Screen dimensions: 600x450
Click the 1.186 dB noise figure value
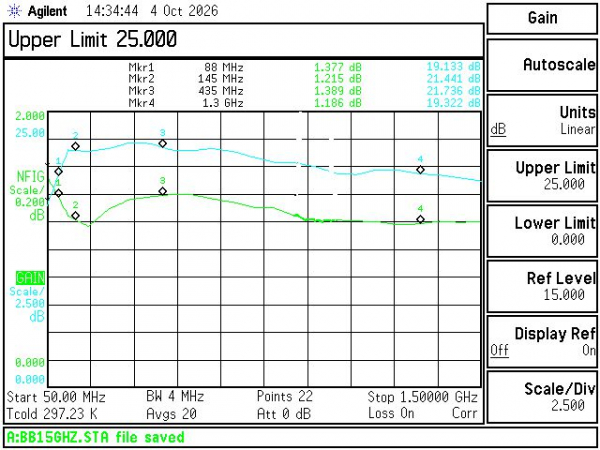click(338, 103)
